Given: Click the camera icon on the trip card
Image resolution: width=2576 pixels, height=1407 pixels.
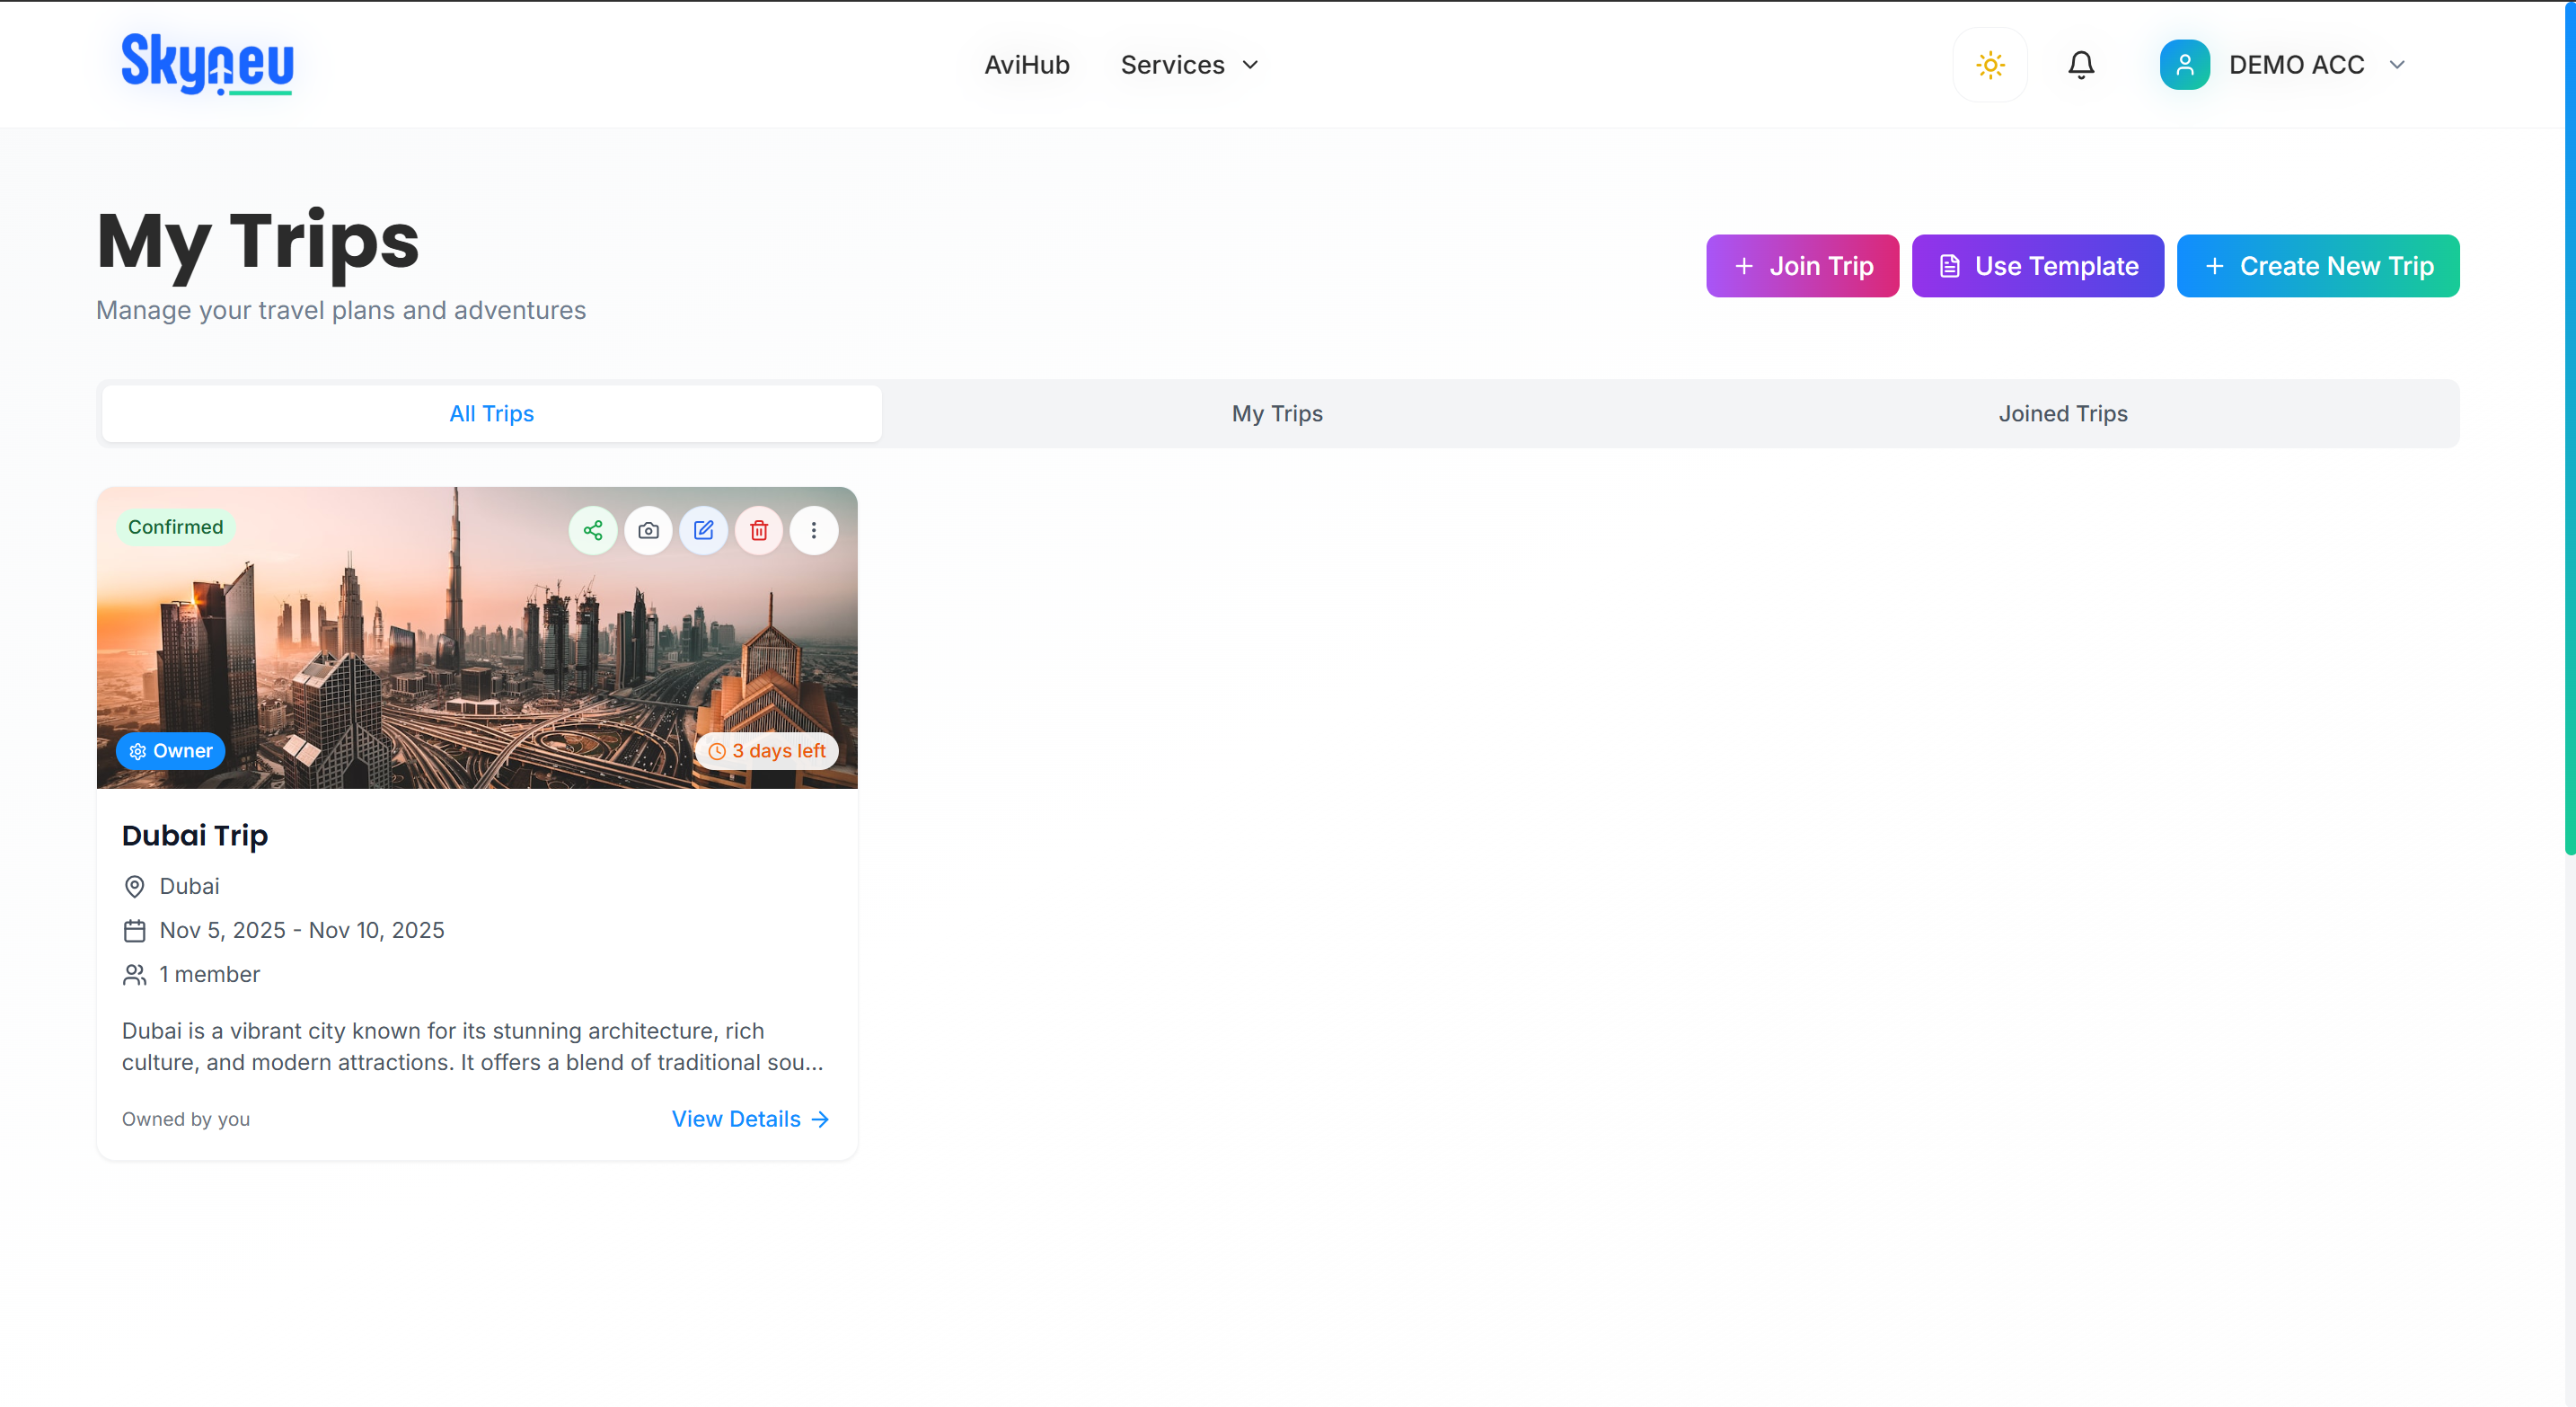Looking at the screenshot, I should point(648,530).
